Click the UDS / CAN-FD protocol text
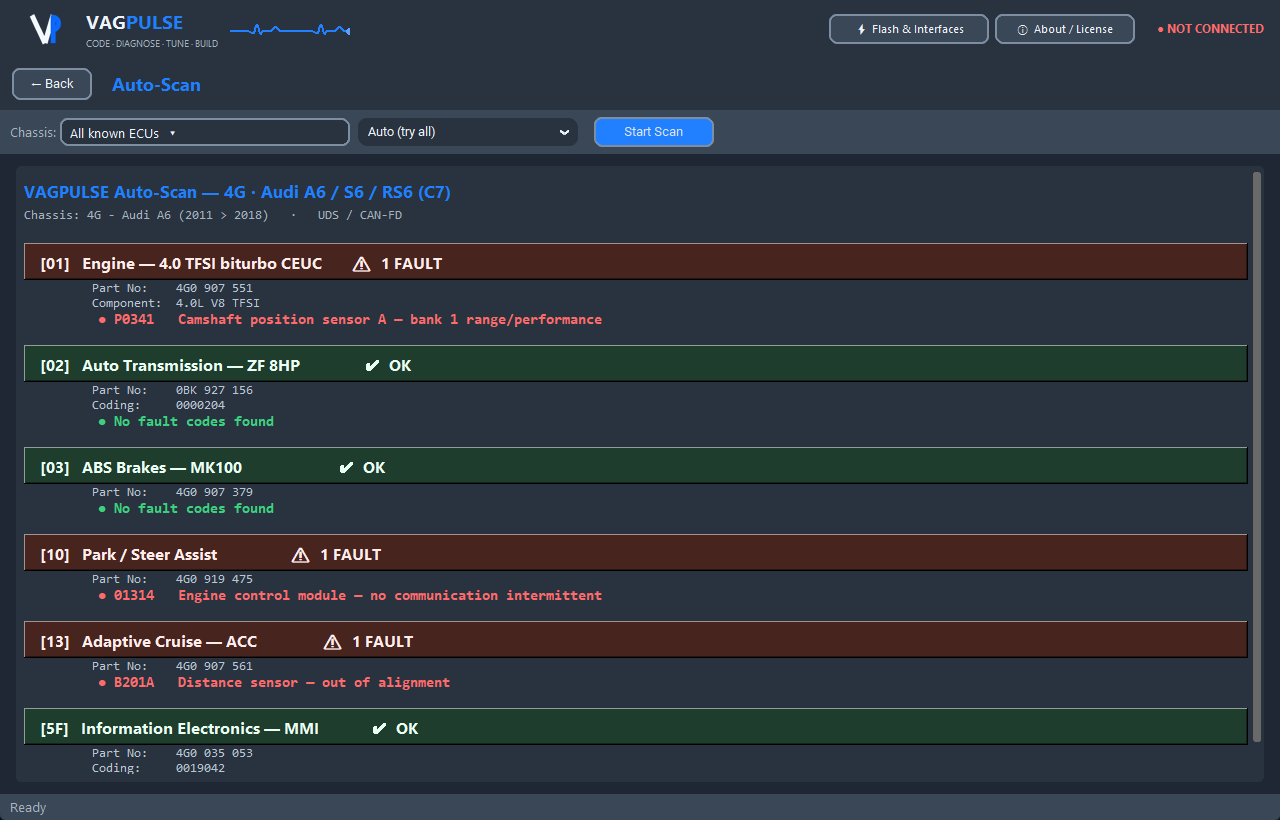 click(360, 215)
